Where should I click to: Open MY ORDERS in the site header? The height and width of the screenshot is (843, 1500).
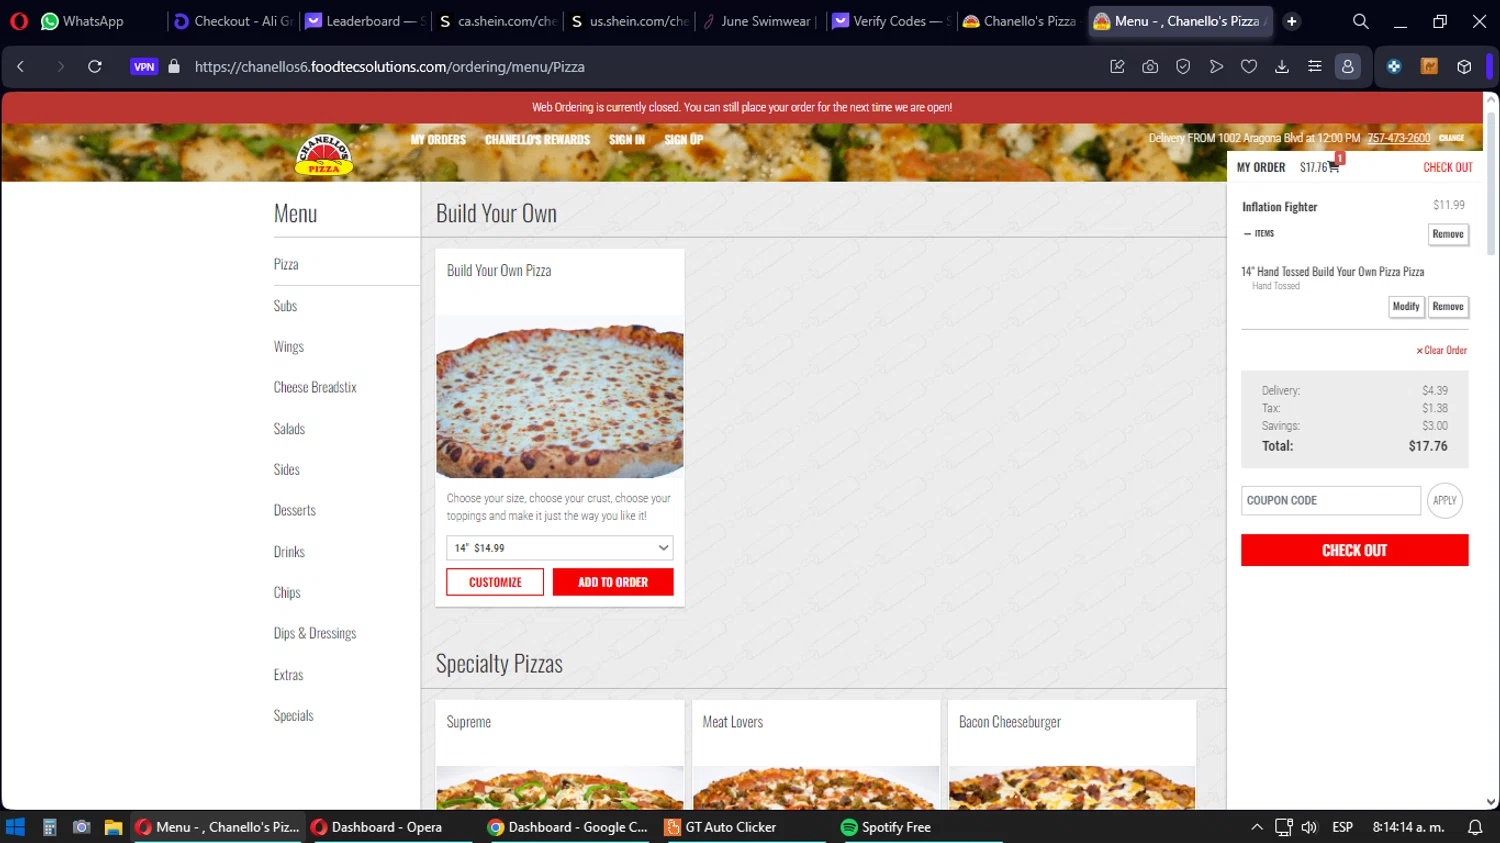438,140
